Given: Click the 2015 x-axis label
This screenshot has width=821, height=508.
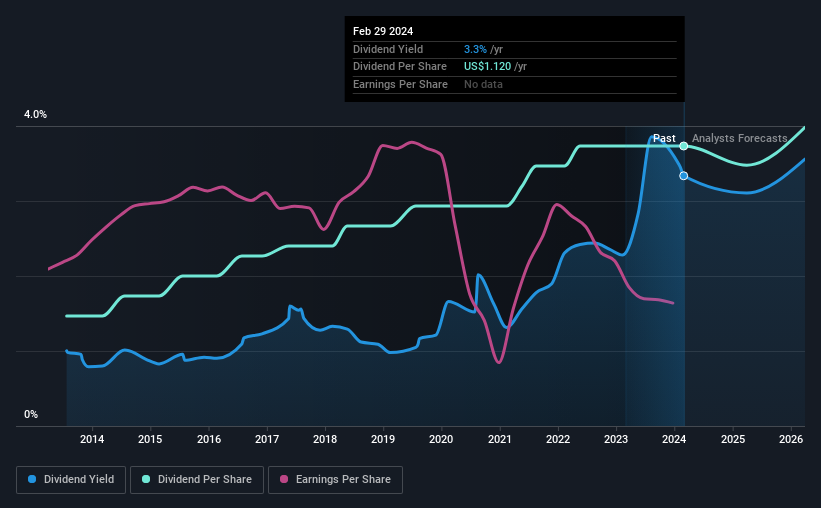Looking at the screenshot, I should [x=150, y=439].
